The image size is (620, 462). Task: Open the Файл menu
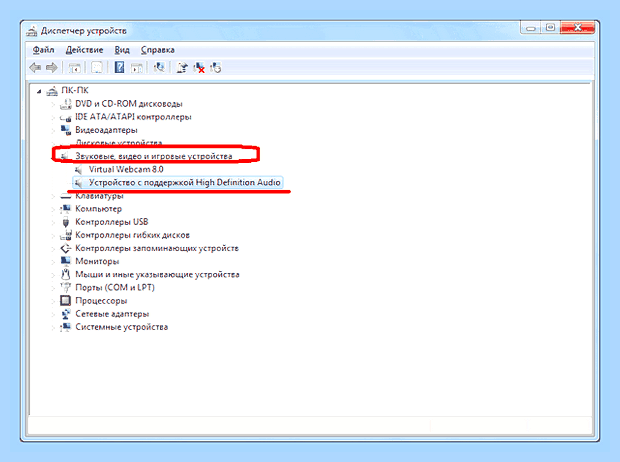tap(43, 50)
